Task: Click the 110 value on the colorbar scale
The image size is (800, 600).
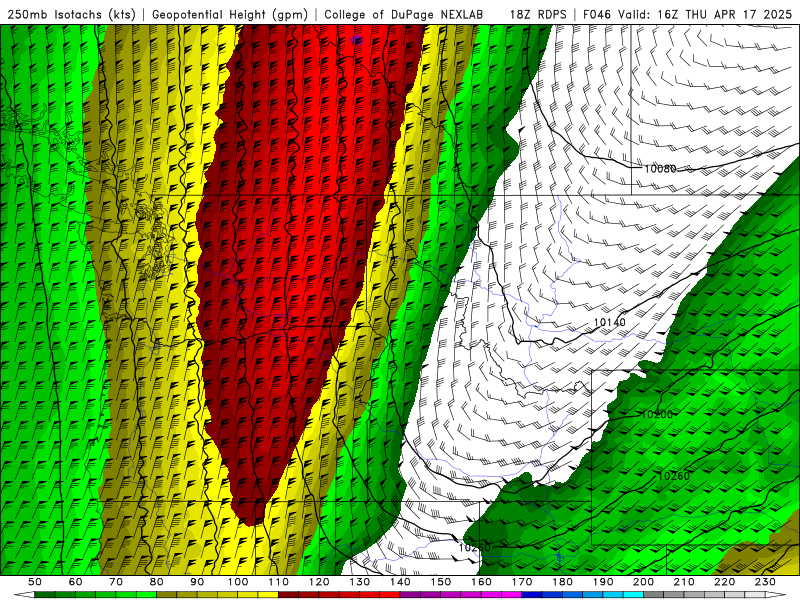Action: click(279, 582)
